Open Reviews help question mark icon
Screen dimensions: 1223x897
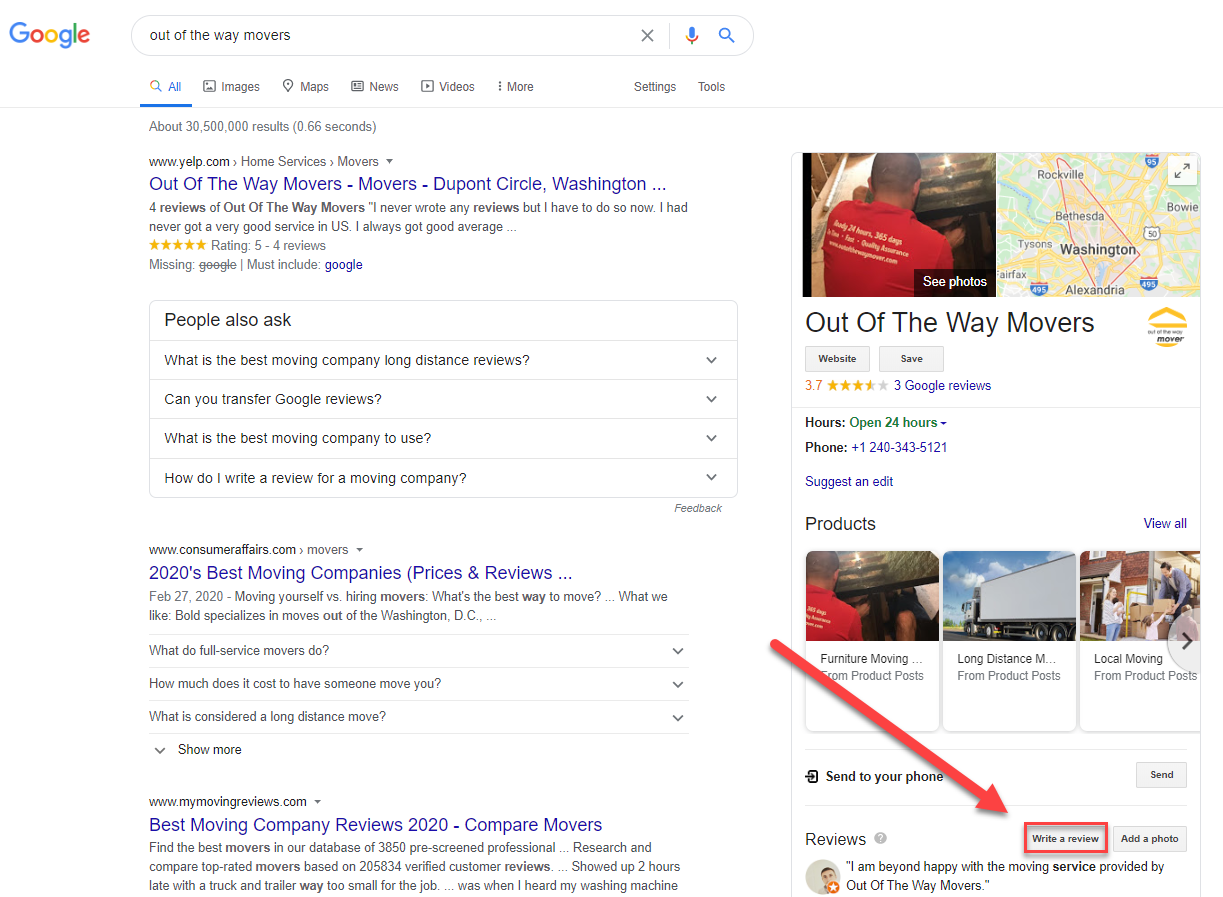click(x=880, y=839)
